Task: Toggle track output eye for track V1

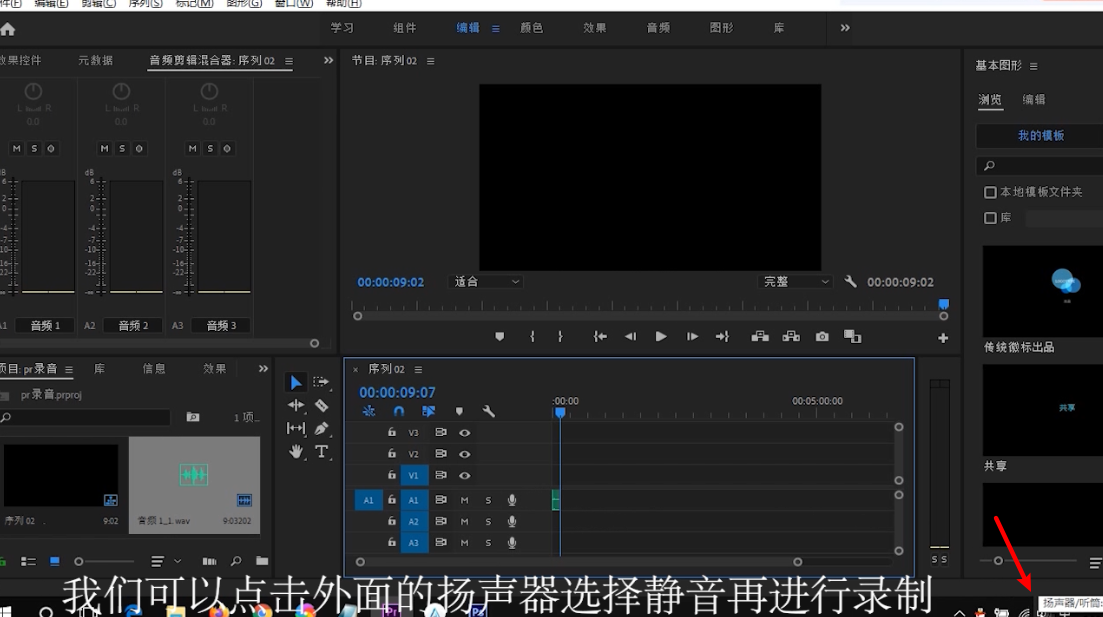Action: click(x=463, y=476)
